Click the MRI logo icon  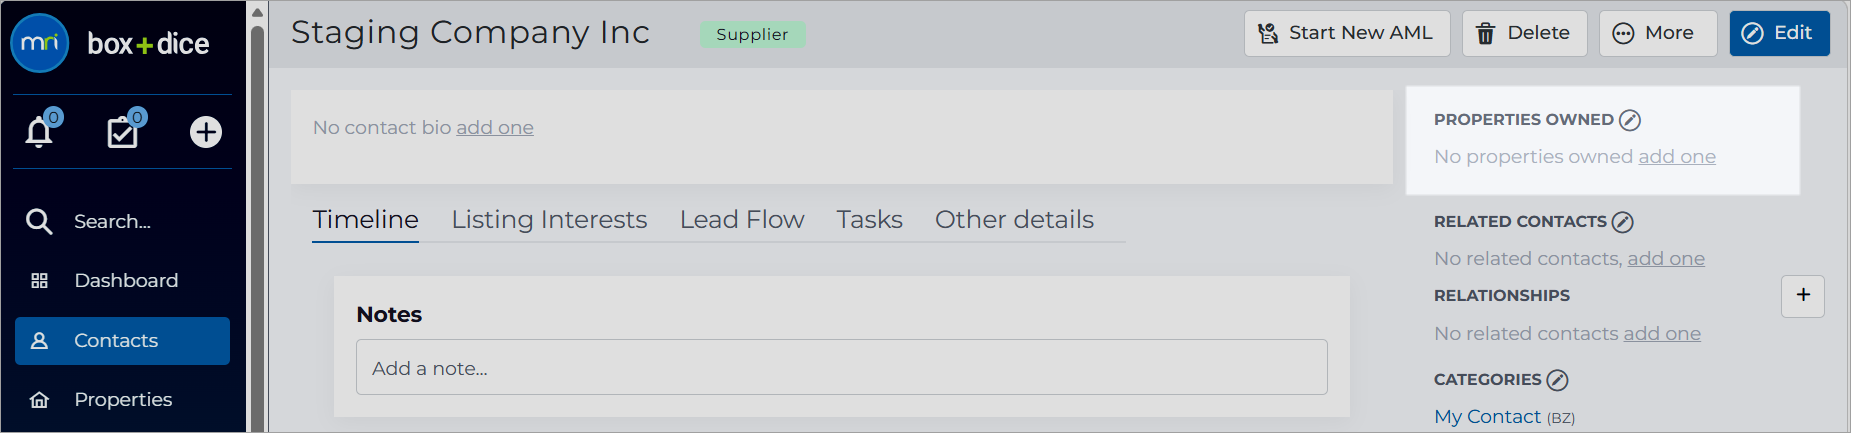point(39,43)
